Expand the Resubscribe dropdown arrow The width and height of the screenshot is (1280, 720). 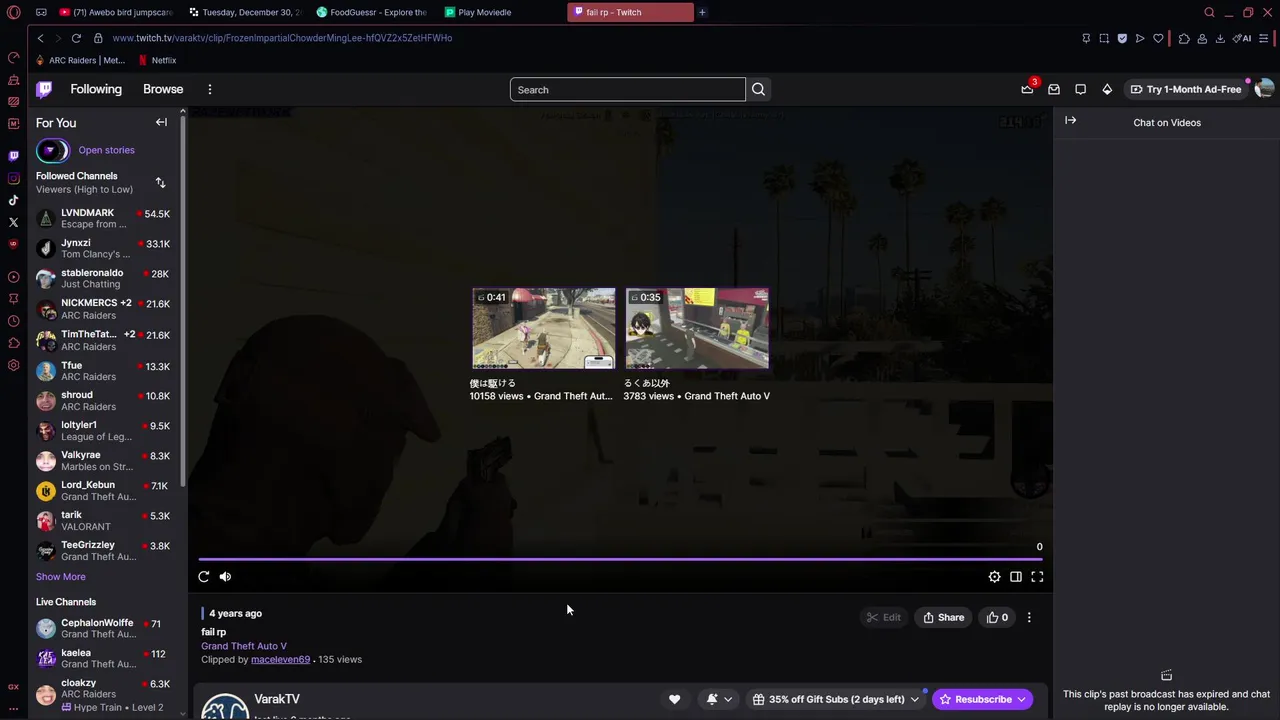1021,699
